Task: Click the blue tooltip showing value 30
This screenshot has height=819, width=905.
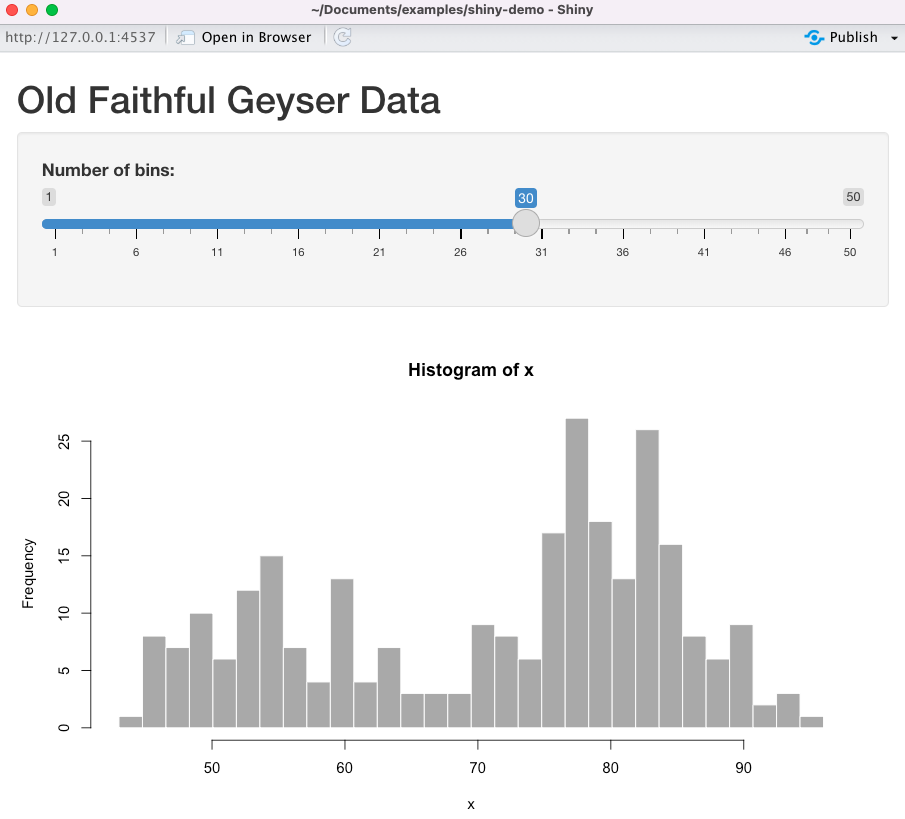Action: (526, 198)
